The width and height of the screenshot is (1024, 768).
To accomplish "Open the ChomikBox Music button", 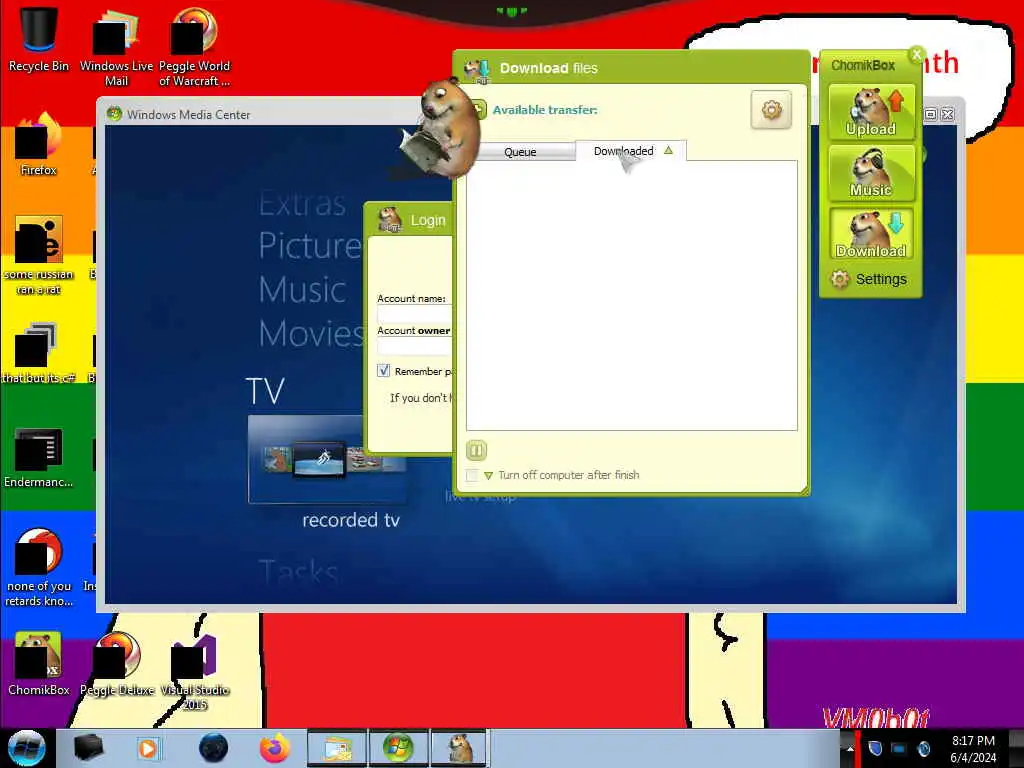I will pos(871,172).
